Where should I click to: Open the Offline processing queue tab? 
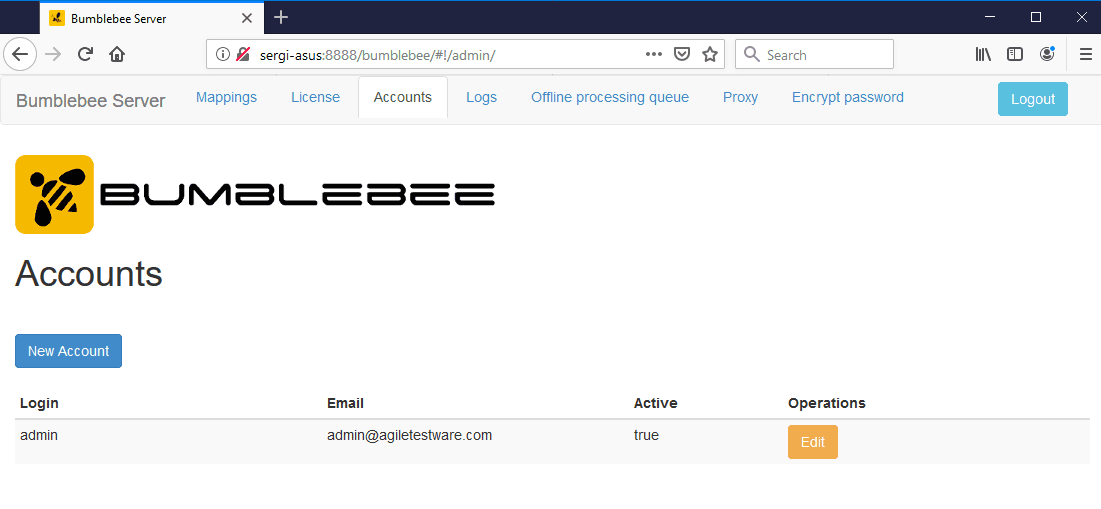(609, 97)
